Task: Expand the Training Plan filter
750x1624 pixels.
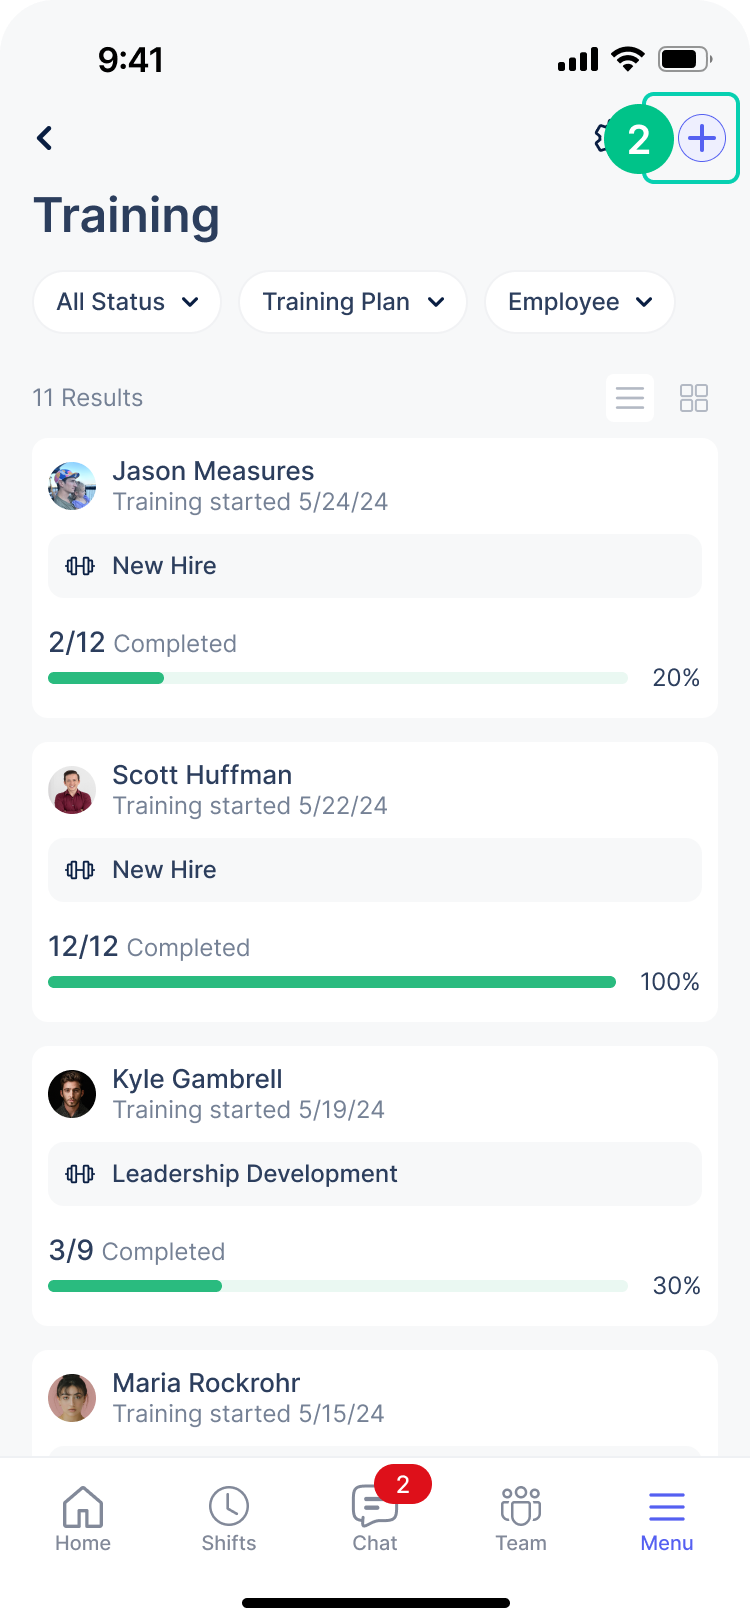Action: [353, 302]
